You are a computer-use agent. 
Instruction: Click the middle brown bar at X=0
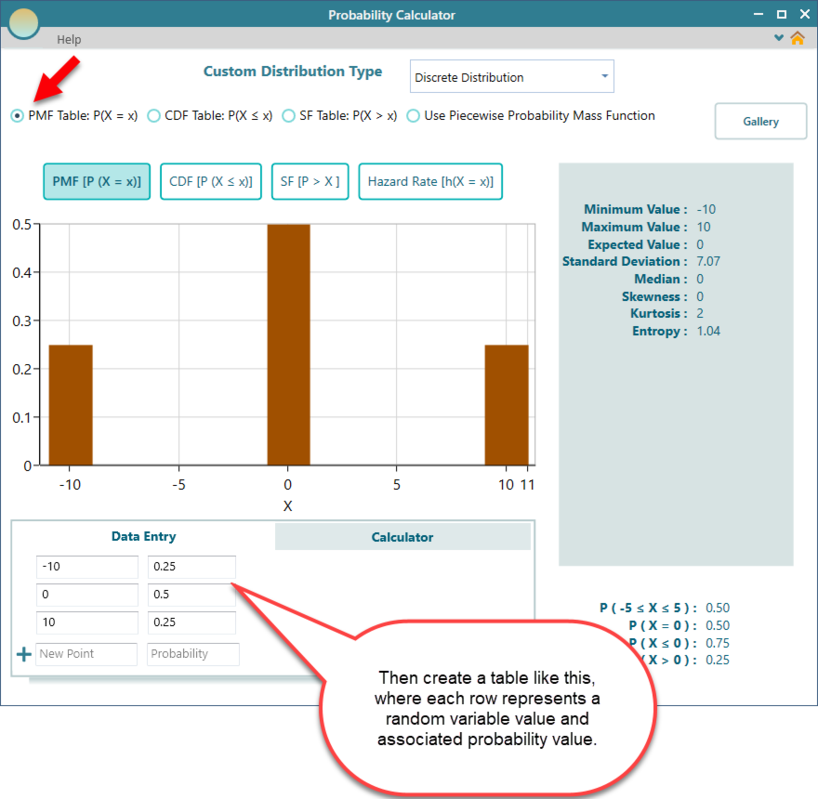288,344
